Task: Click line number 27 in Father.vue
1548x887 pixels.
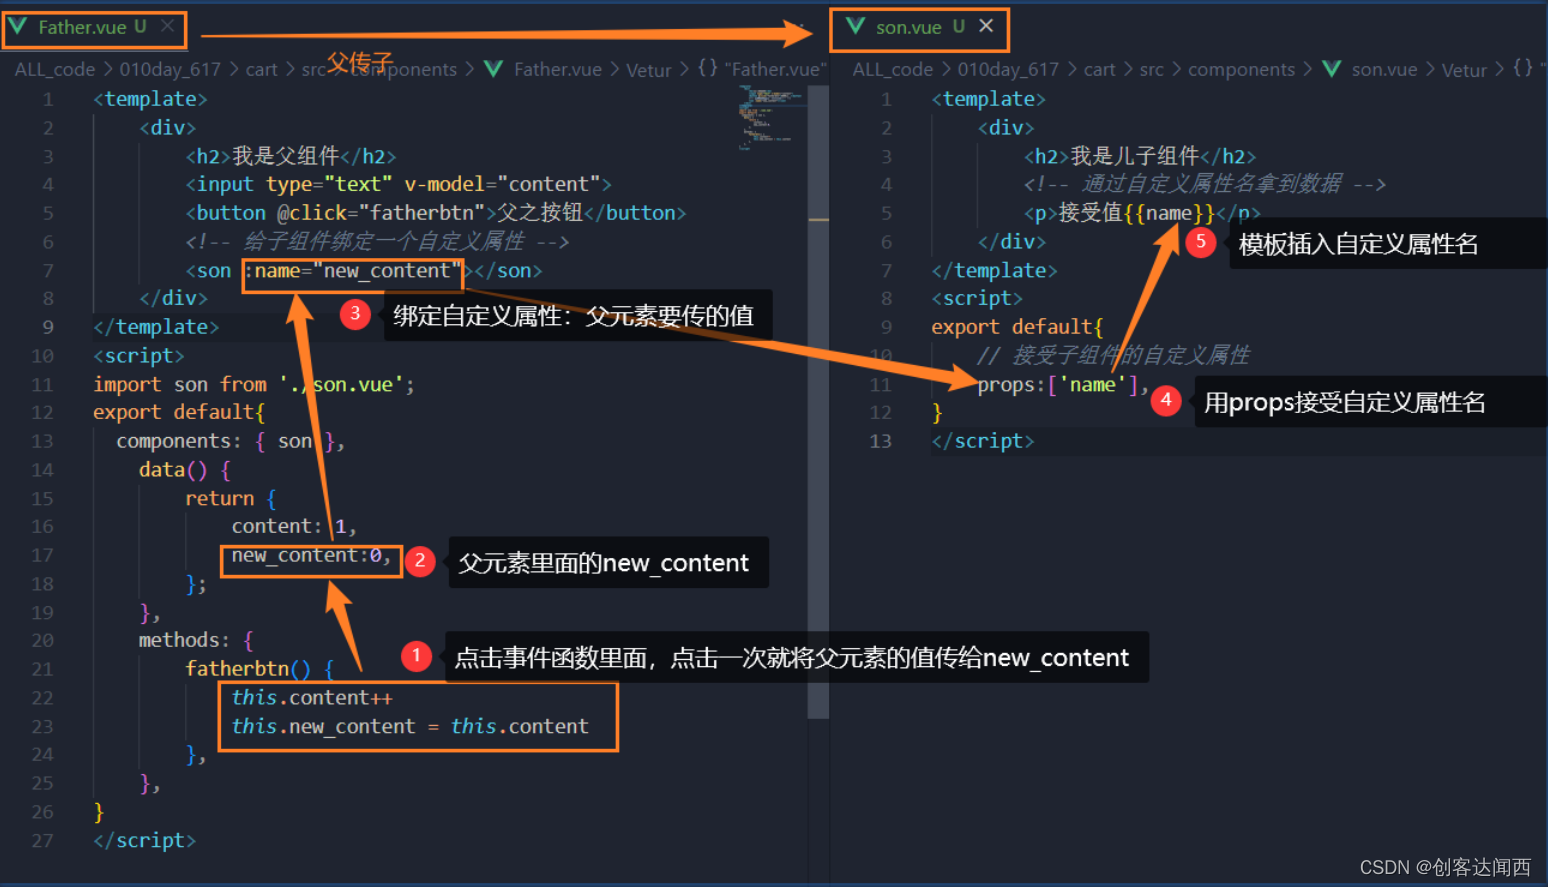Action: point(42,841)
